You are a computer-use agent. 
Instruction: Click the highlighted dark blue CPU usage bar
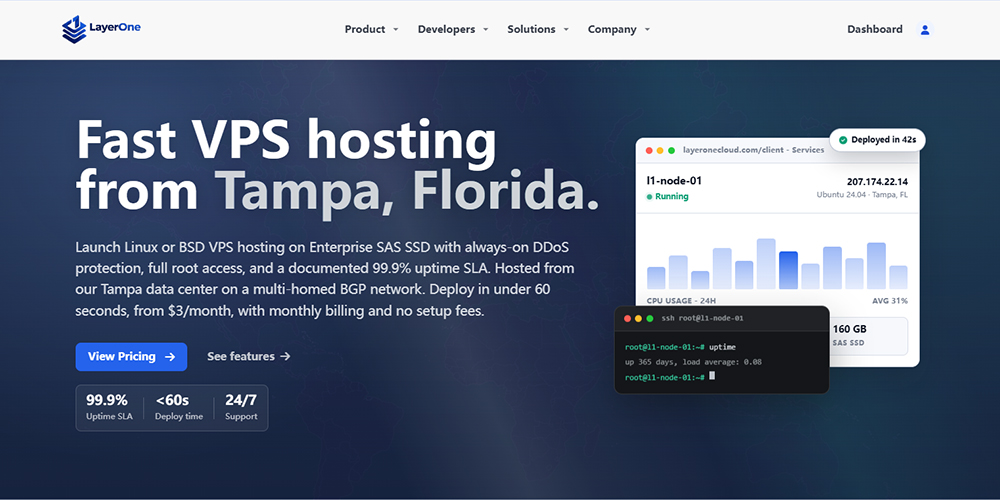coord(788,270)
